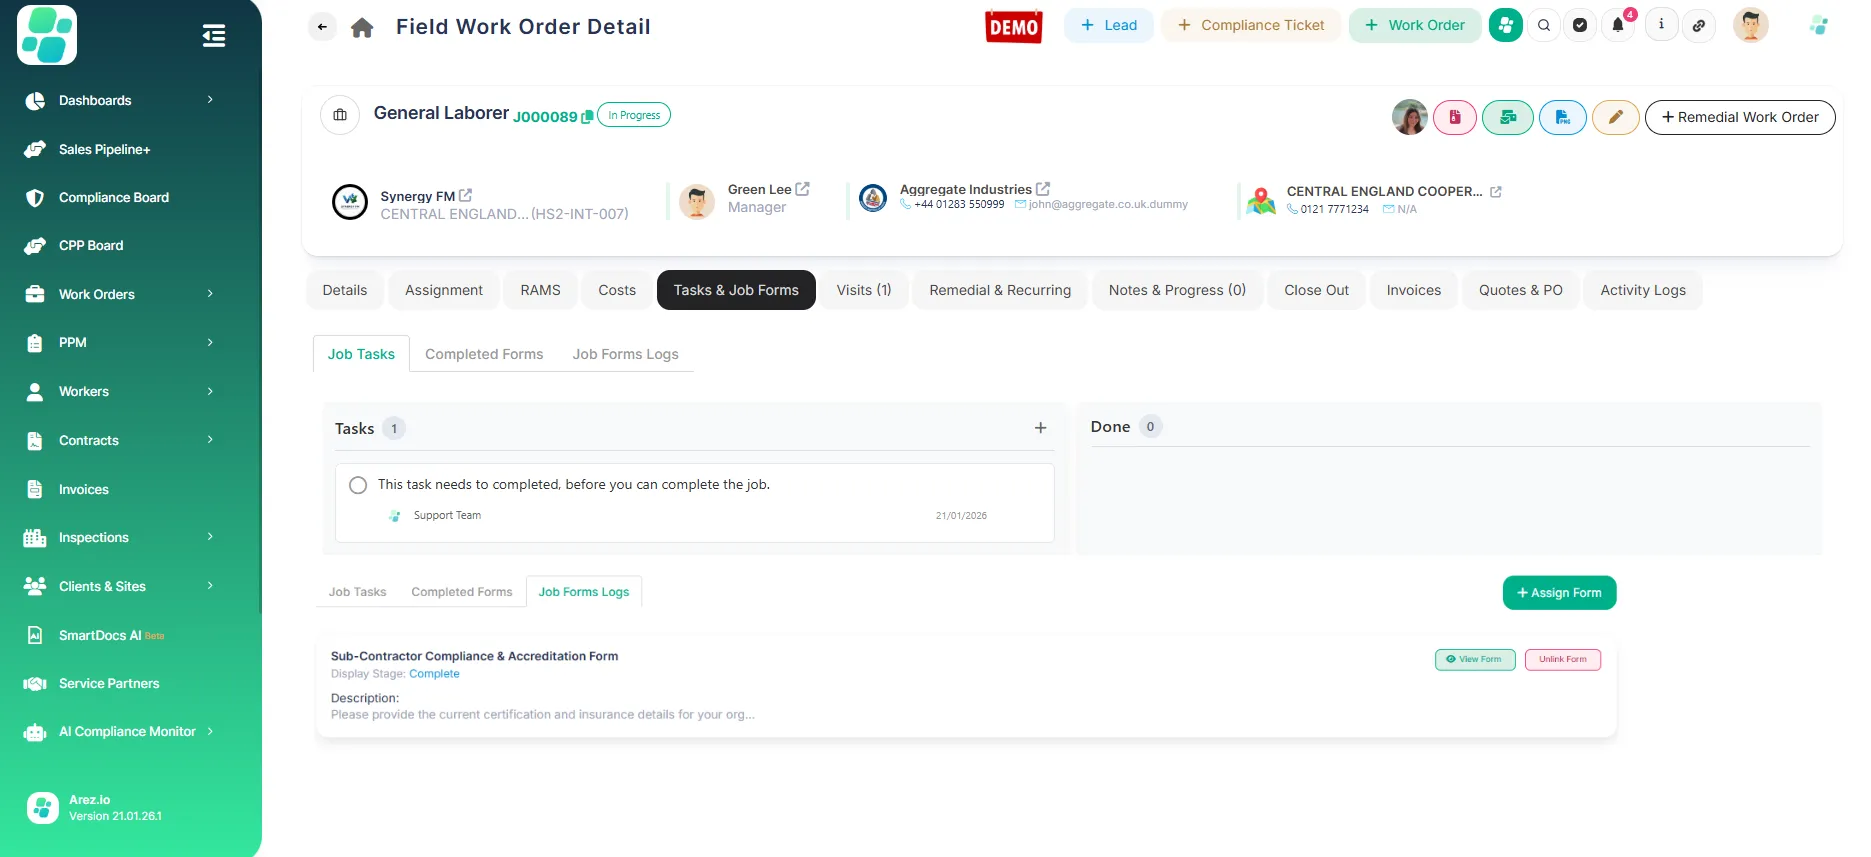Viewport: 1871px width, 857px height.
Task: Add a new task with plus icon
Action: pyautogui.click(x=1040, y=428)
